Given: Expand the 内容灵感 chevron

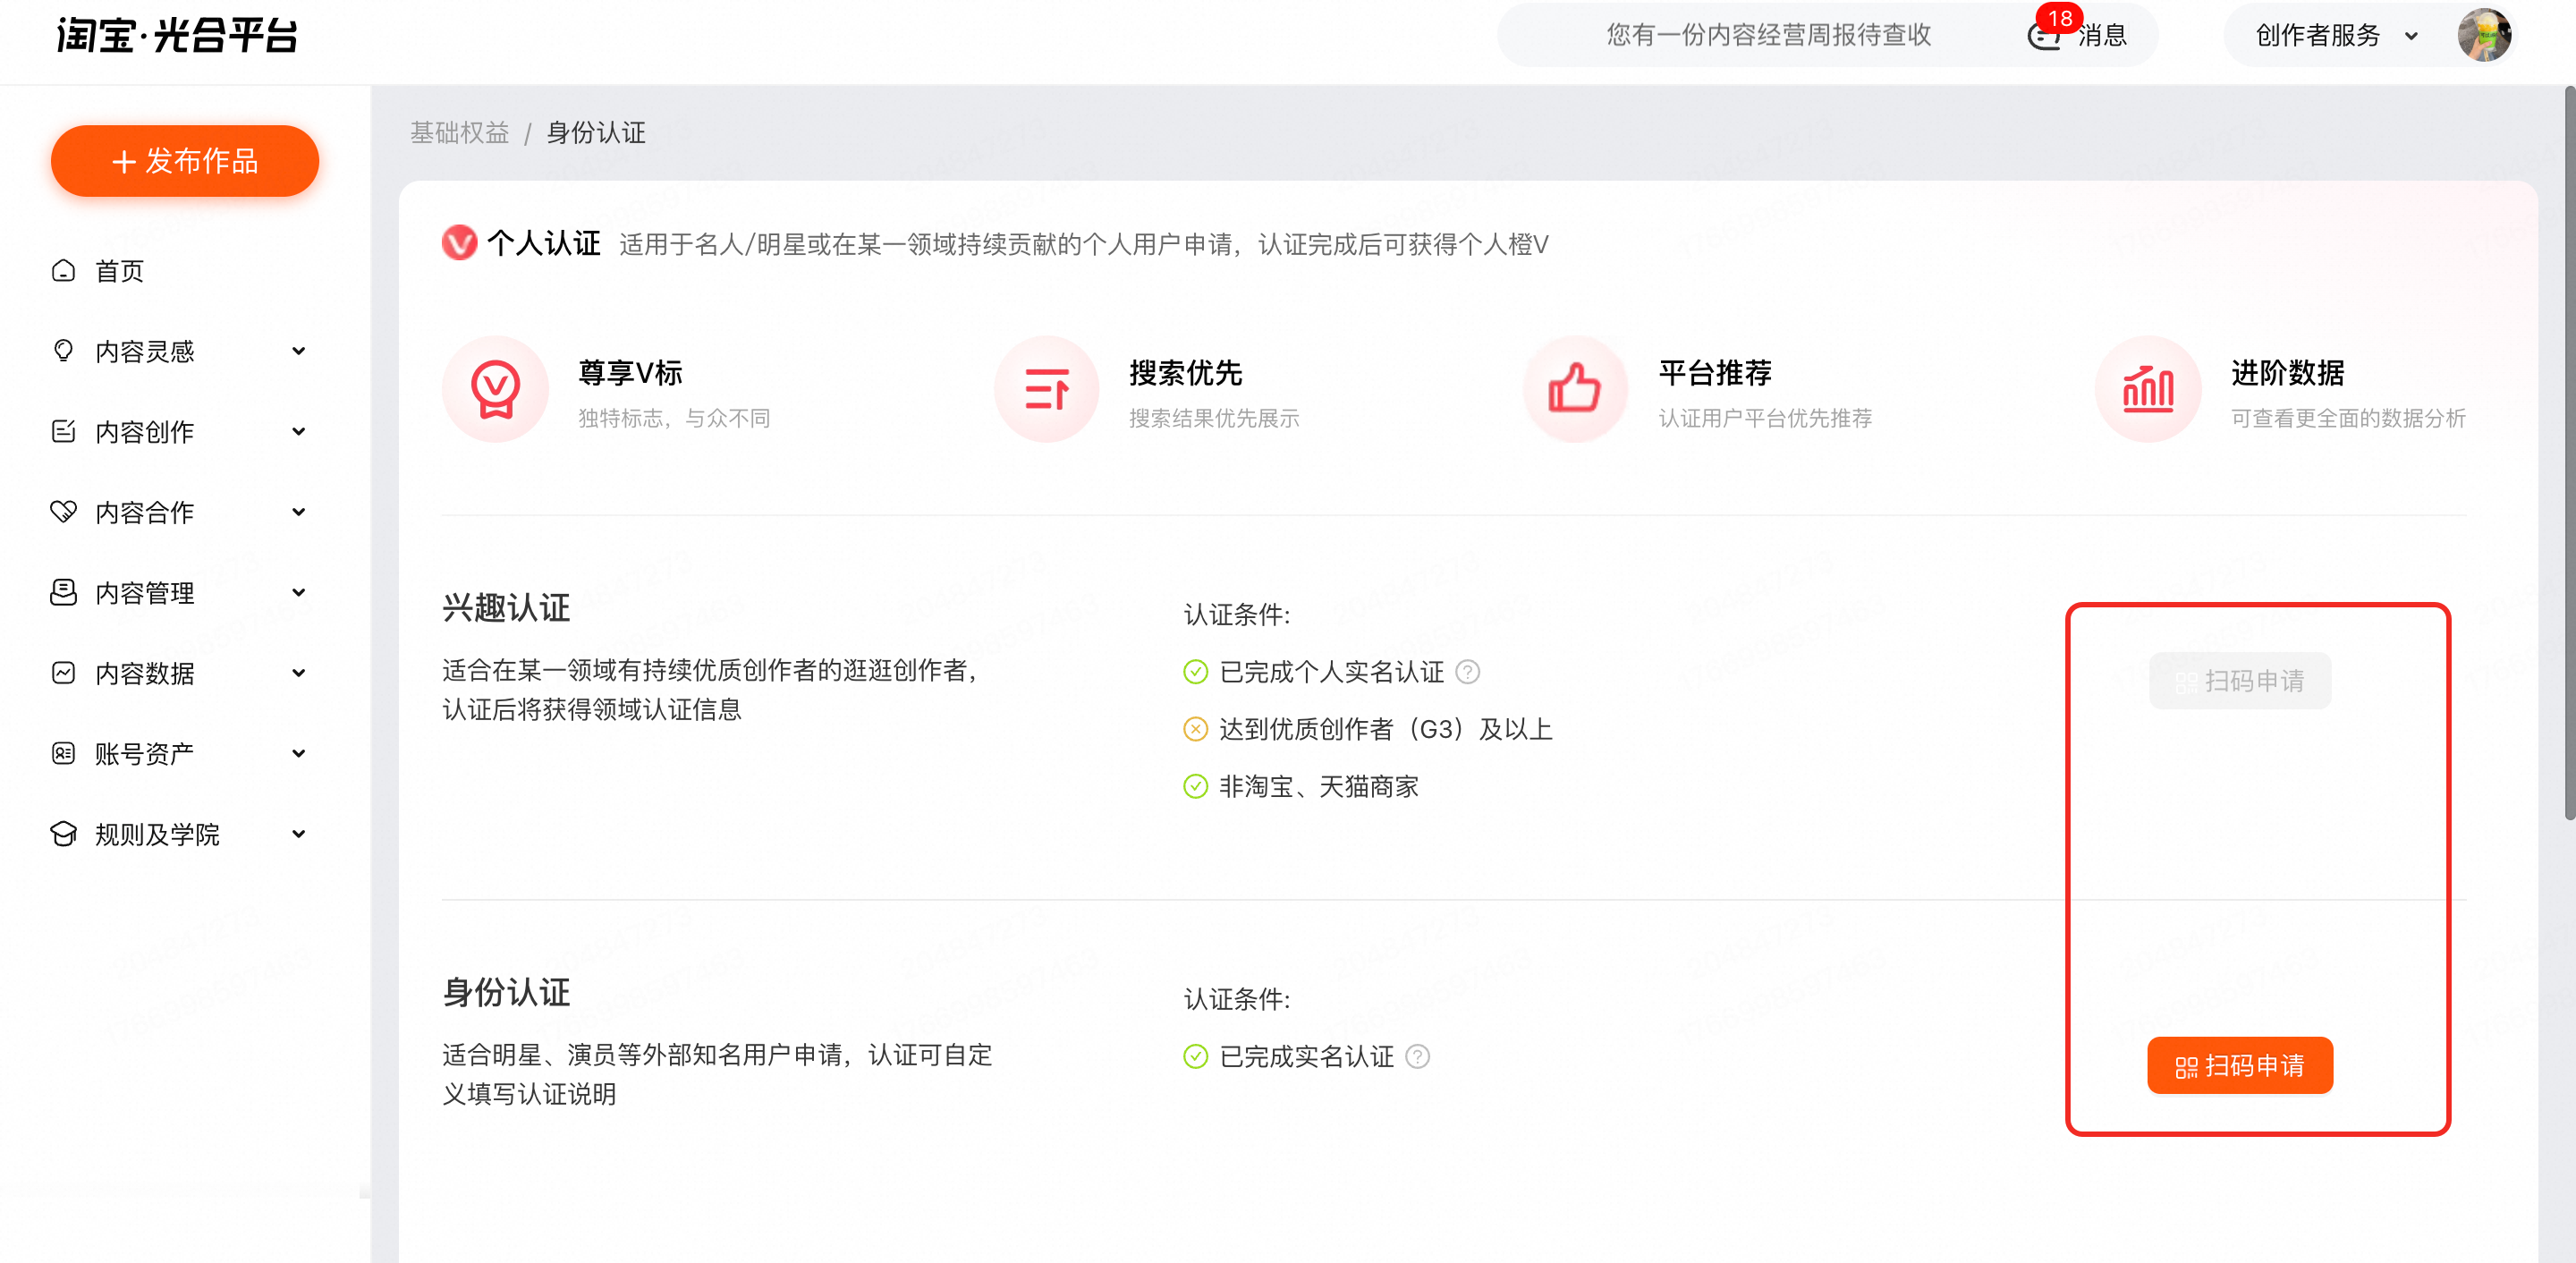Looking at the screenshot, I should pyautogui.click(x=298, y=351).
